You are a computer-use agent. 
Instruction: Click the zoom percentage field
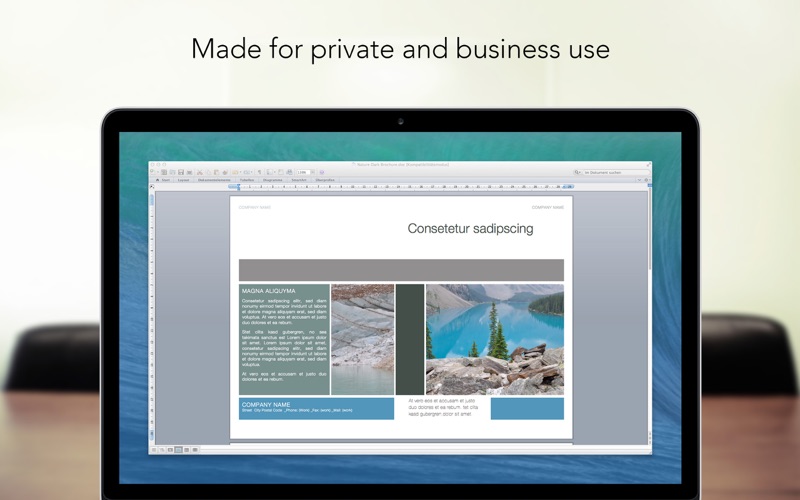click(x=304, y=172)
